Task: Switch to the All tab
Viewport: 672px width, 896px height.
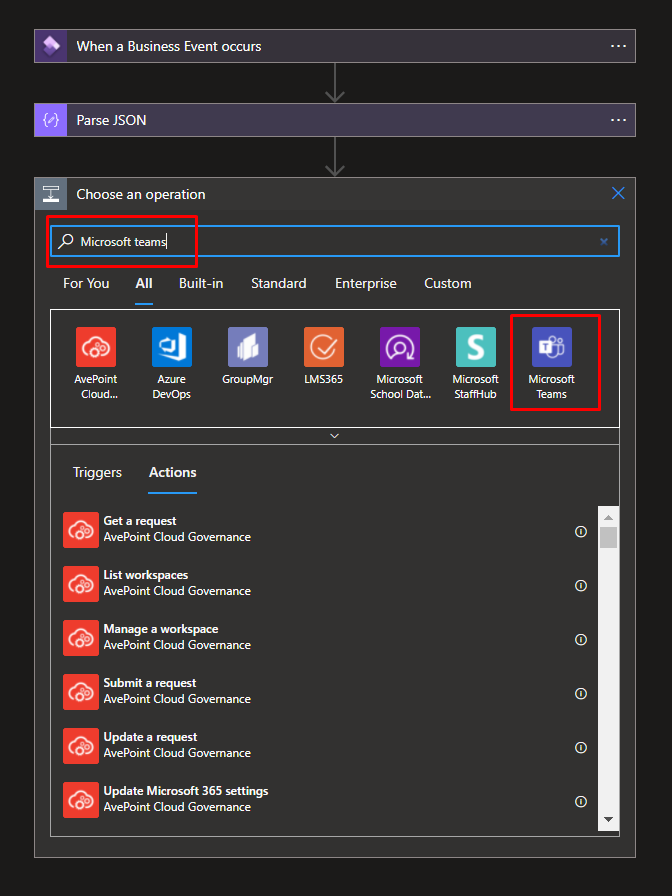Action: (144, 283)
